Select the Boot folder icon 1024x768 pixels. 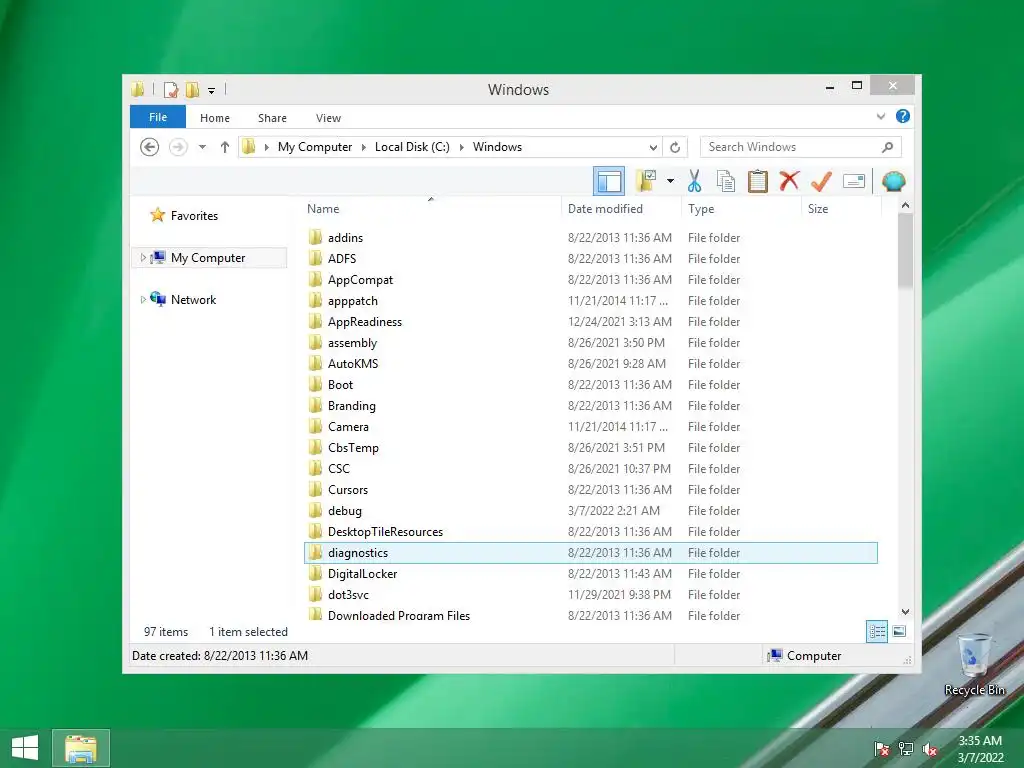[315, 385]
